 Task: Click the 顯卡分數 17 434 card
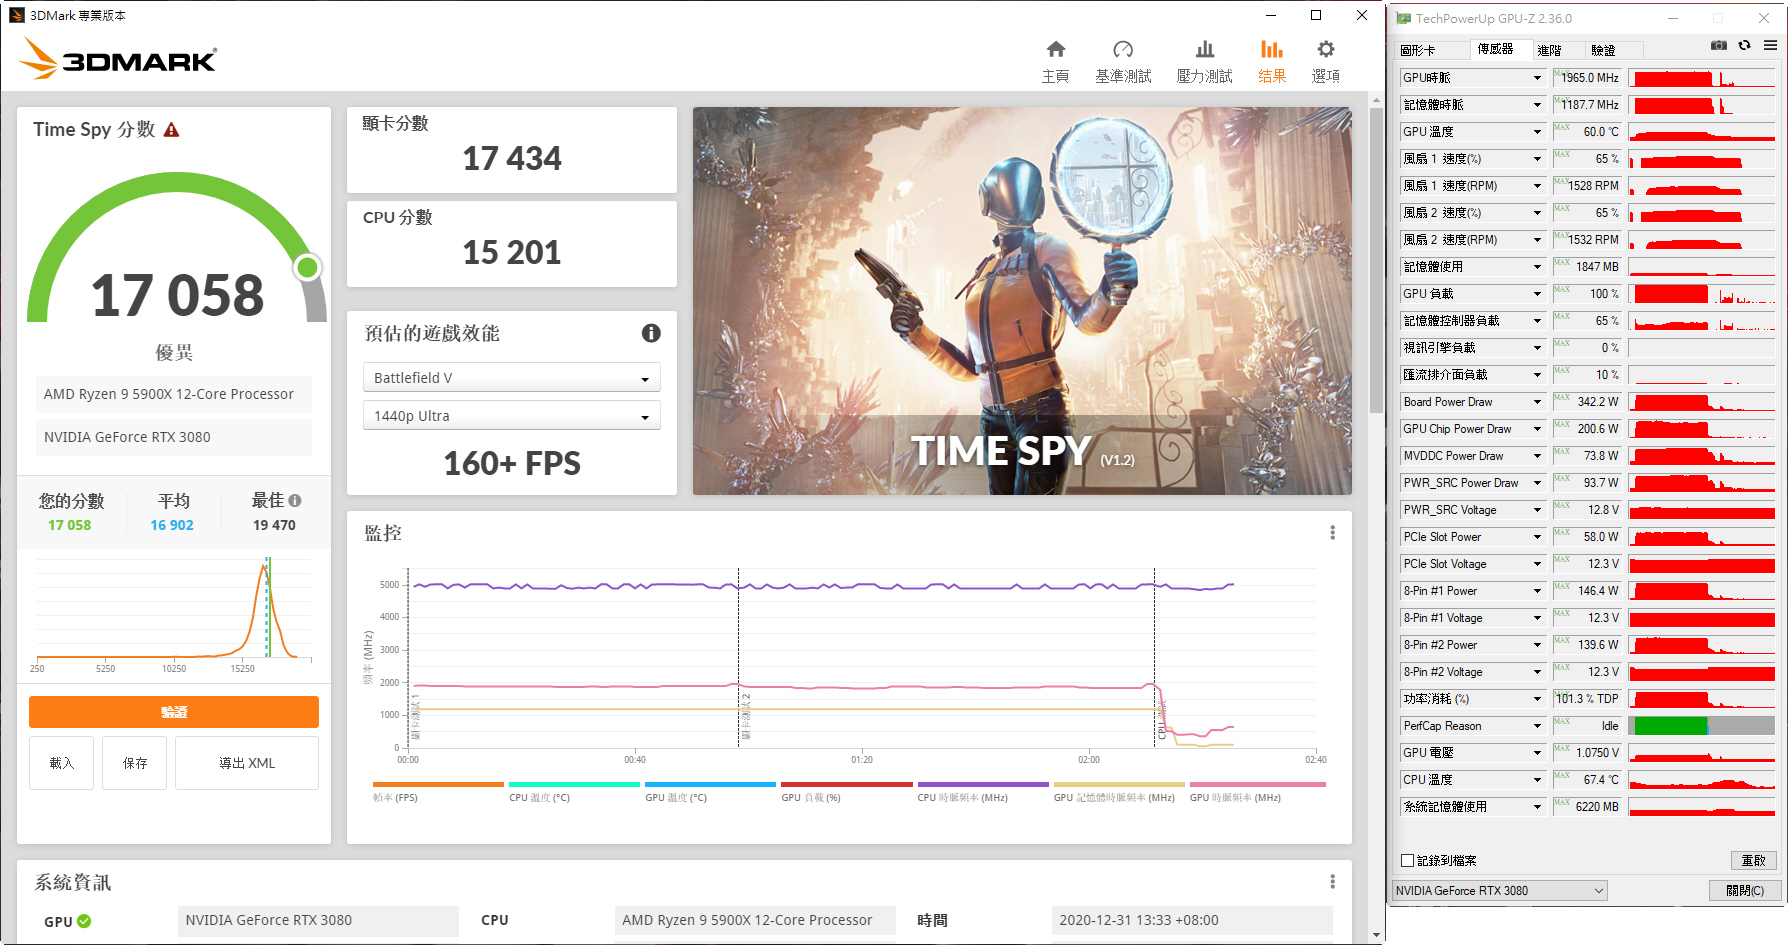click(x=511, y=149)
